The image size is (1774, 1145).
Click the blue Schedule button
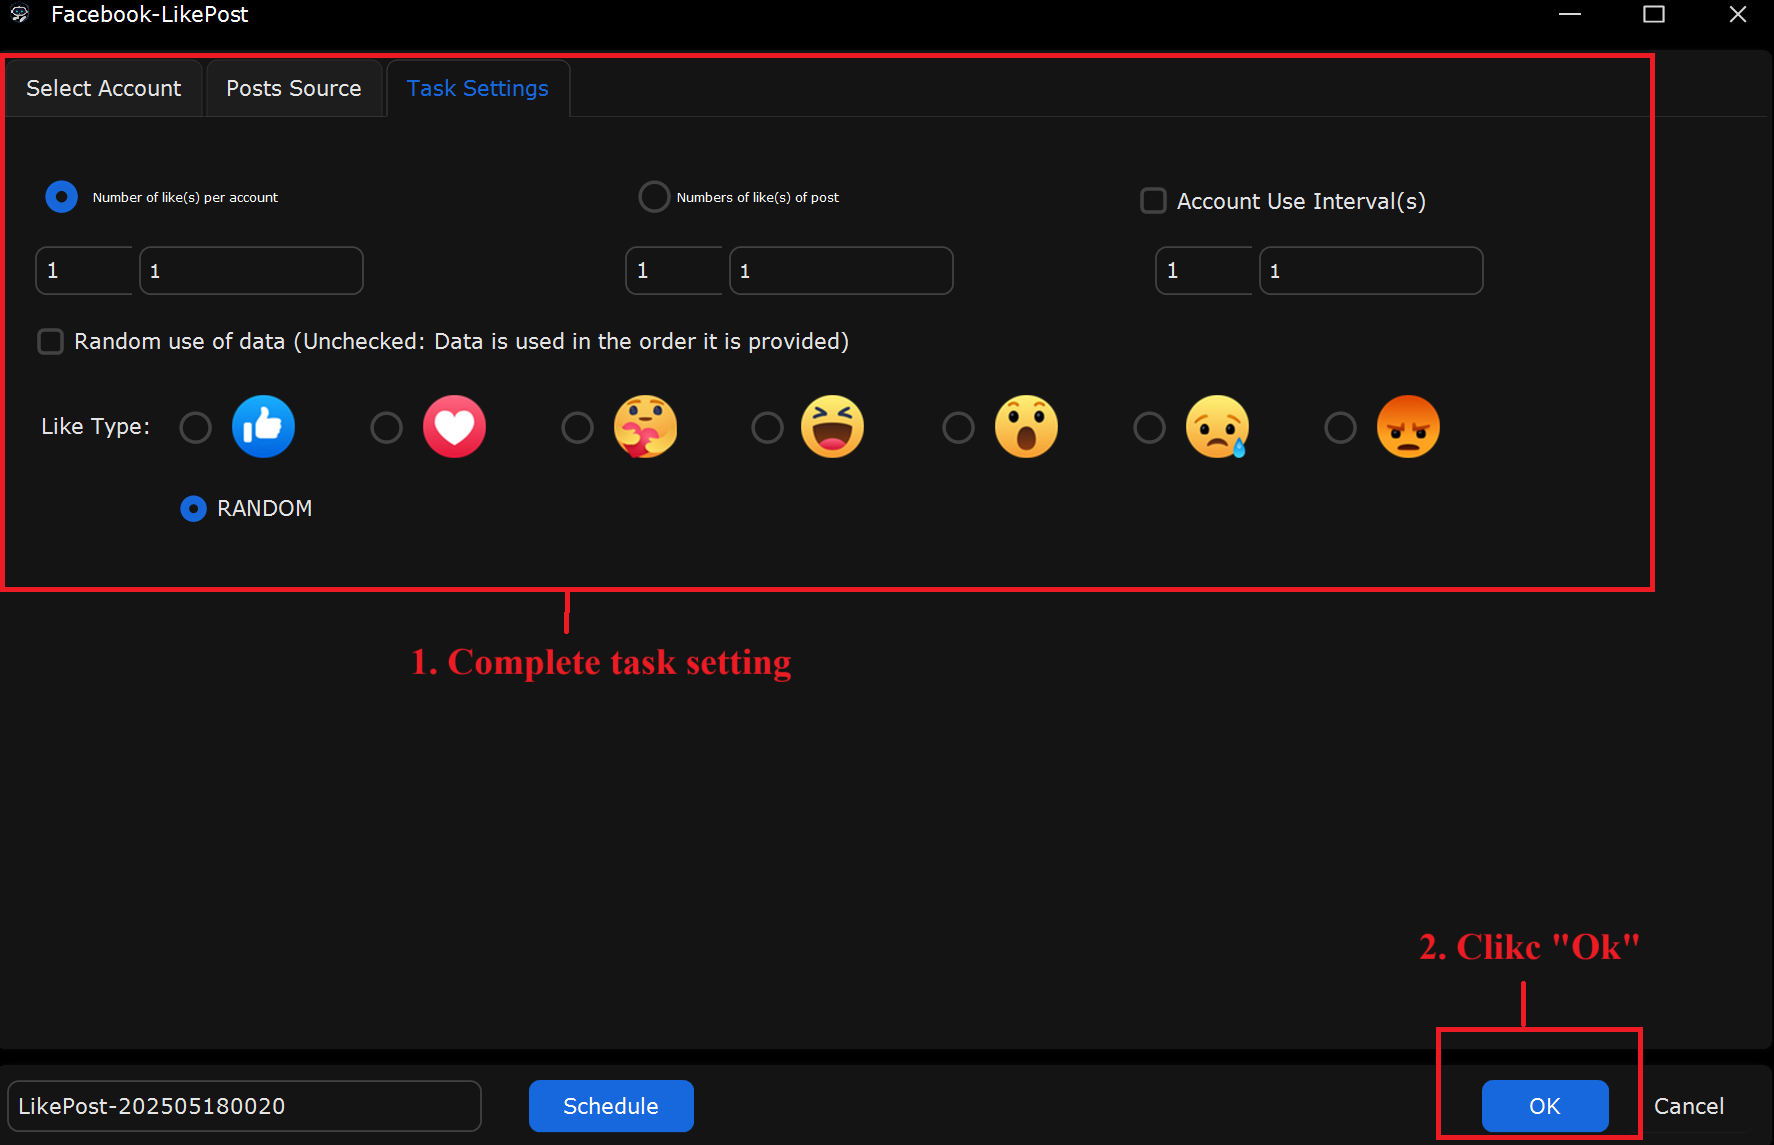(611, 1106)
